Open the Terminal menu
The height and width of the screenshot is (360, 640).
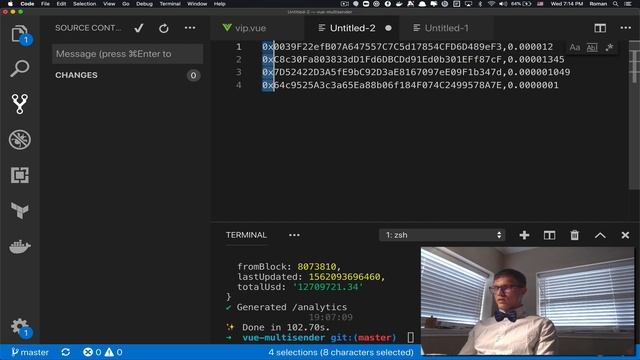click(170, 4)
